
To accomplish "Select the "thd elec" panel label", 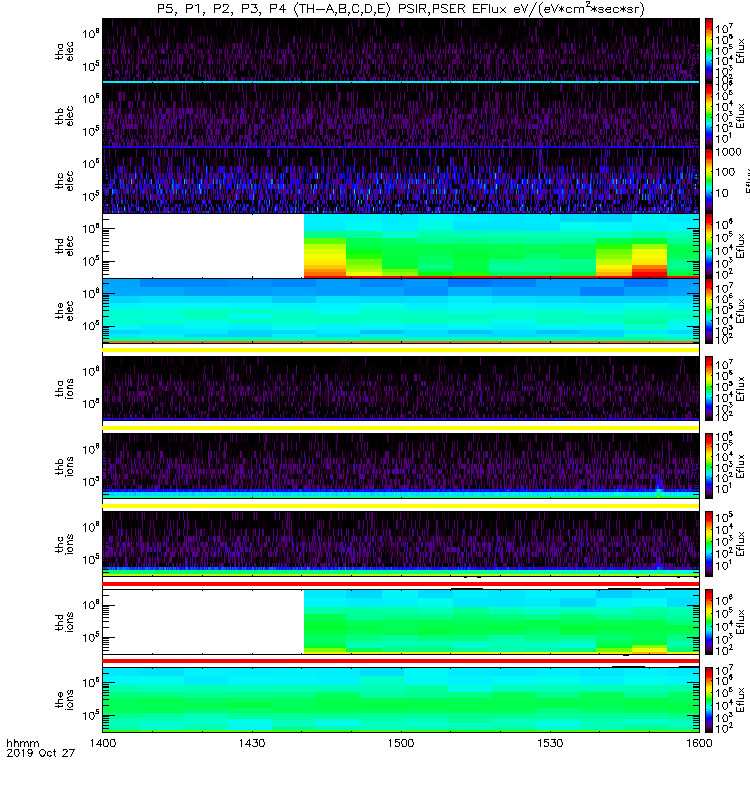I will [65, 245].
